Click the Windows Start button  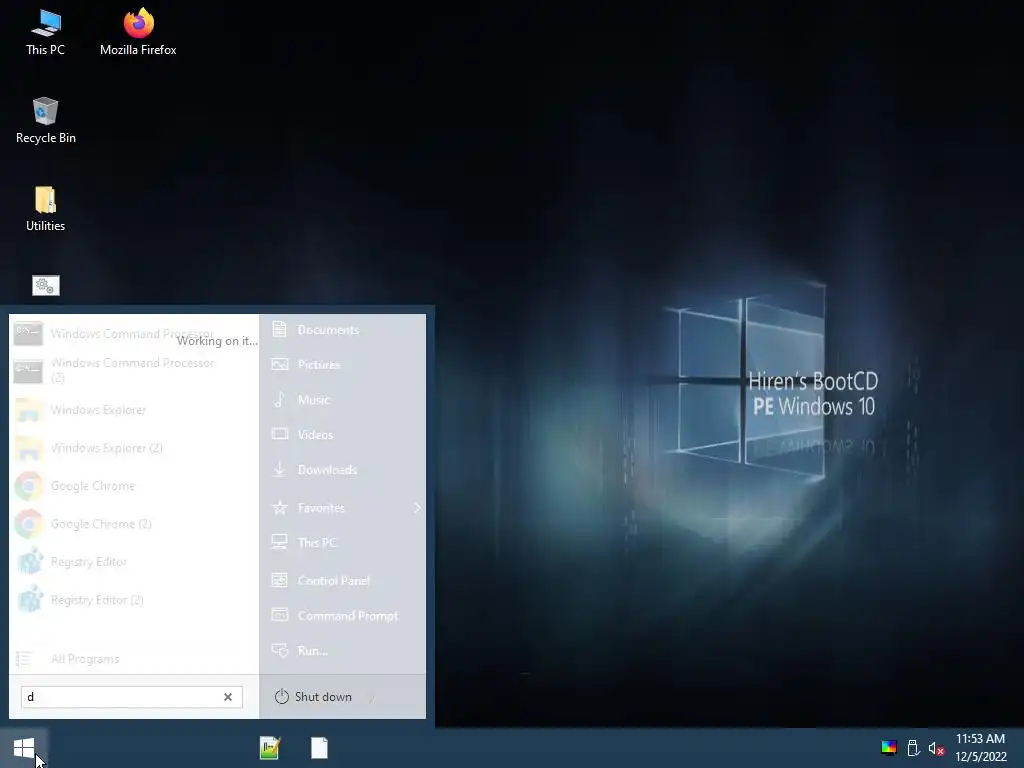pos(24,748)
